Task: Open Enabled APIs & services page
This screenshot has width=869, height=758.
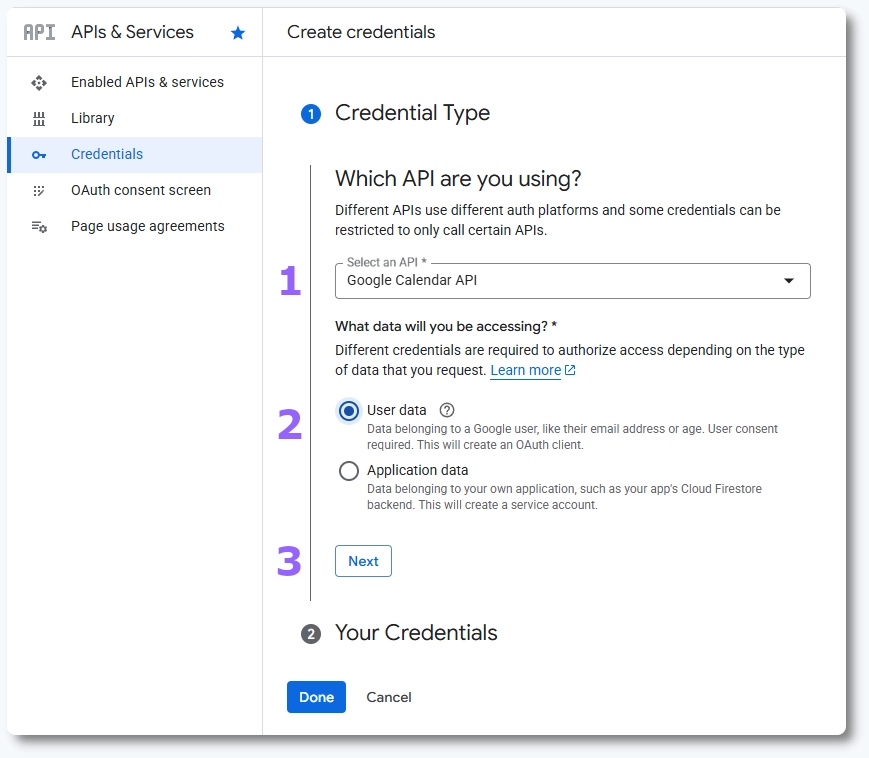Action: [x=147, y=82]
